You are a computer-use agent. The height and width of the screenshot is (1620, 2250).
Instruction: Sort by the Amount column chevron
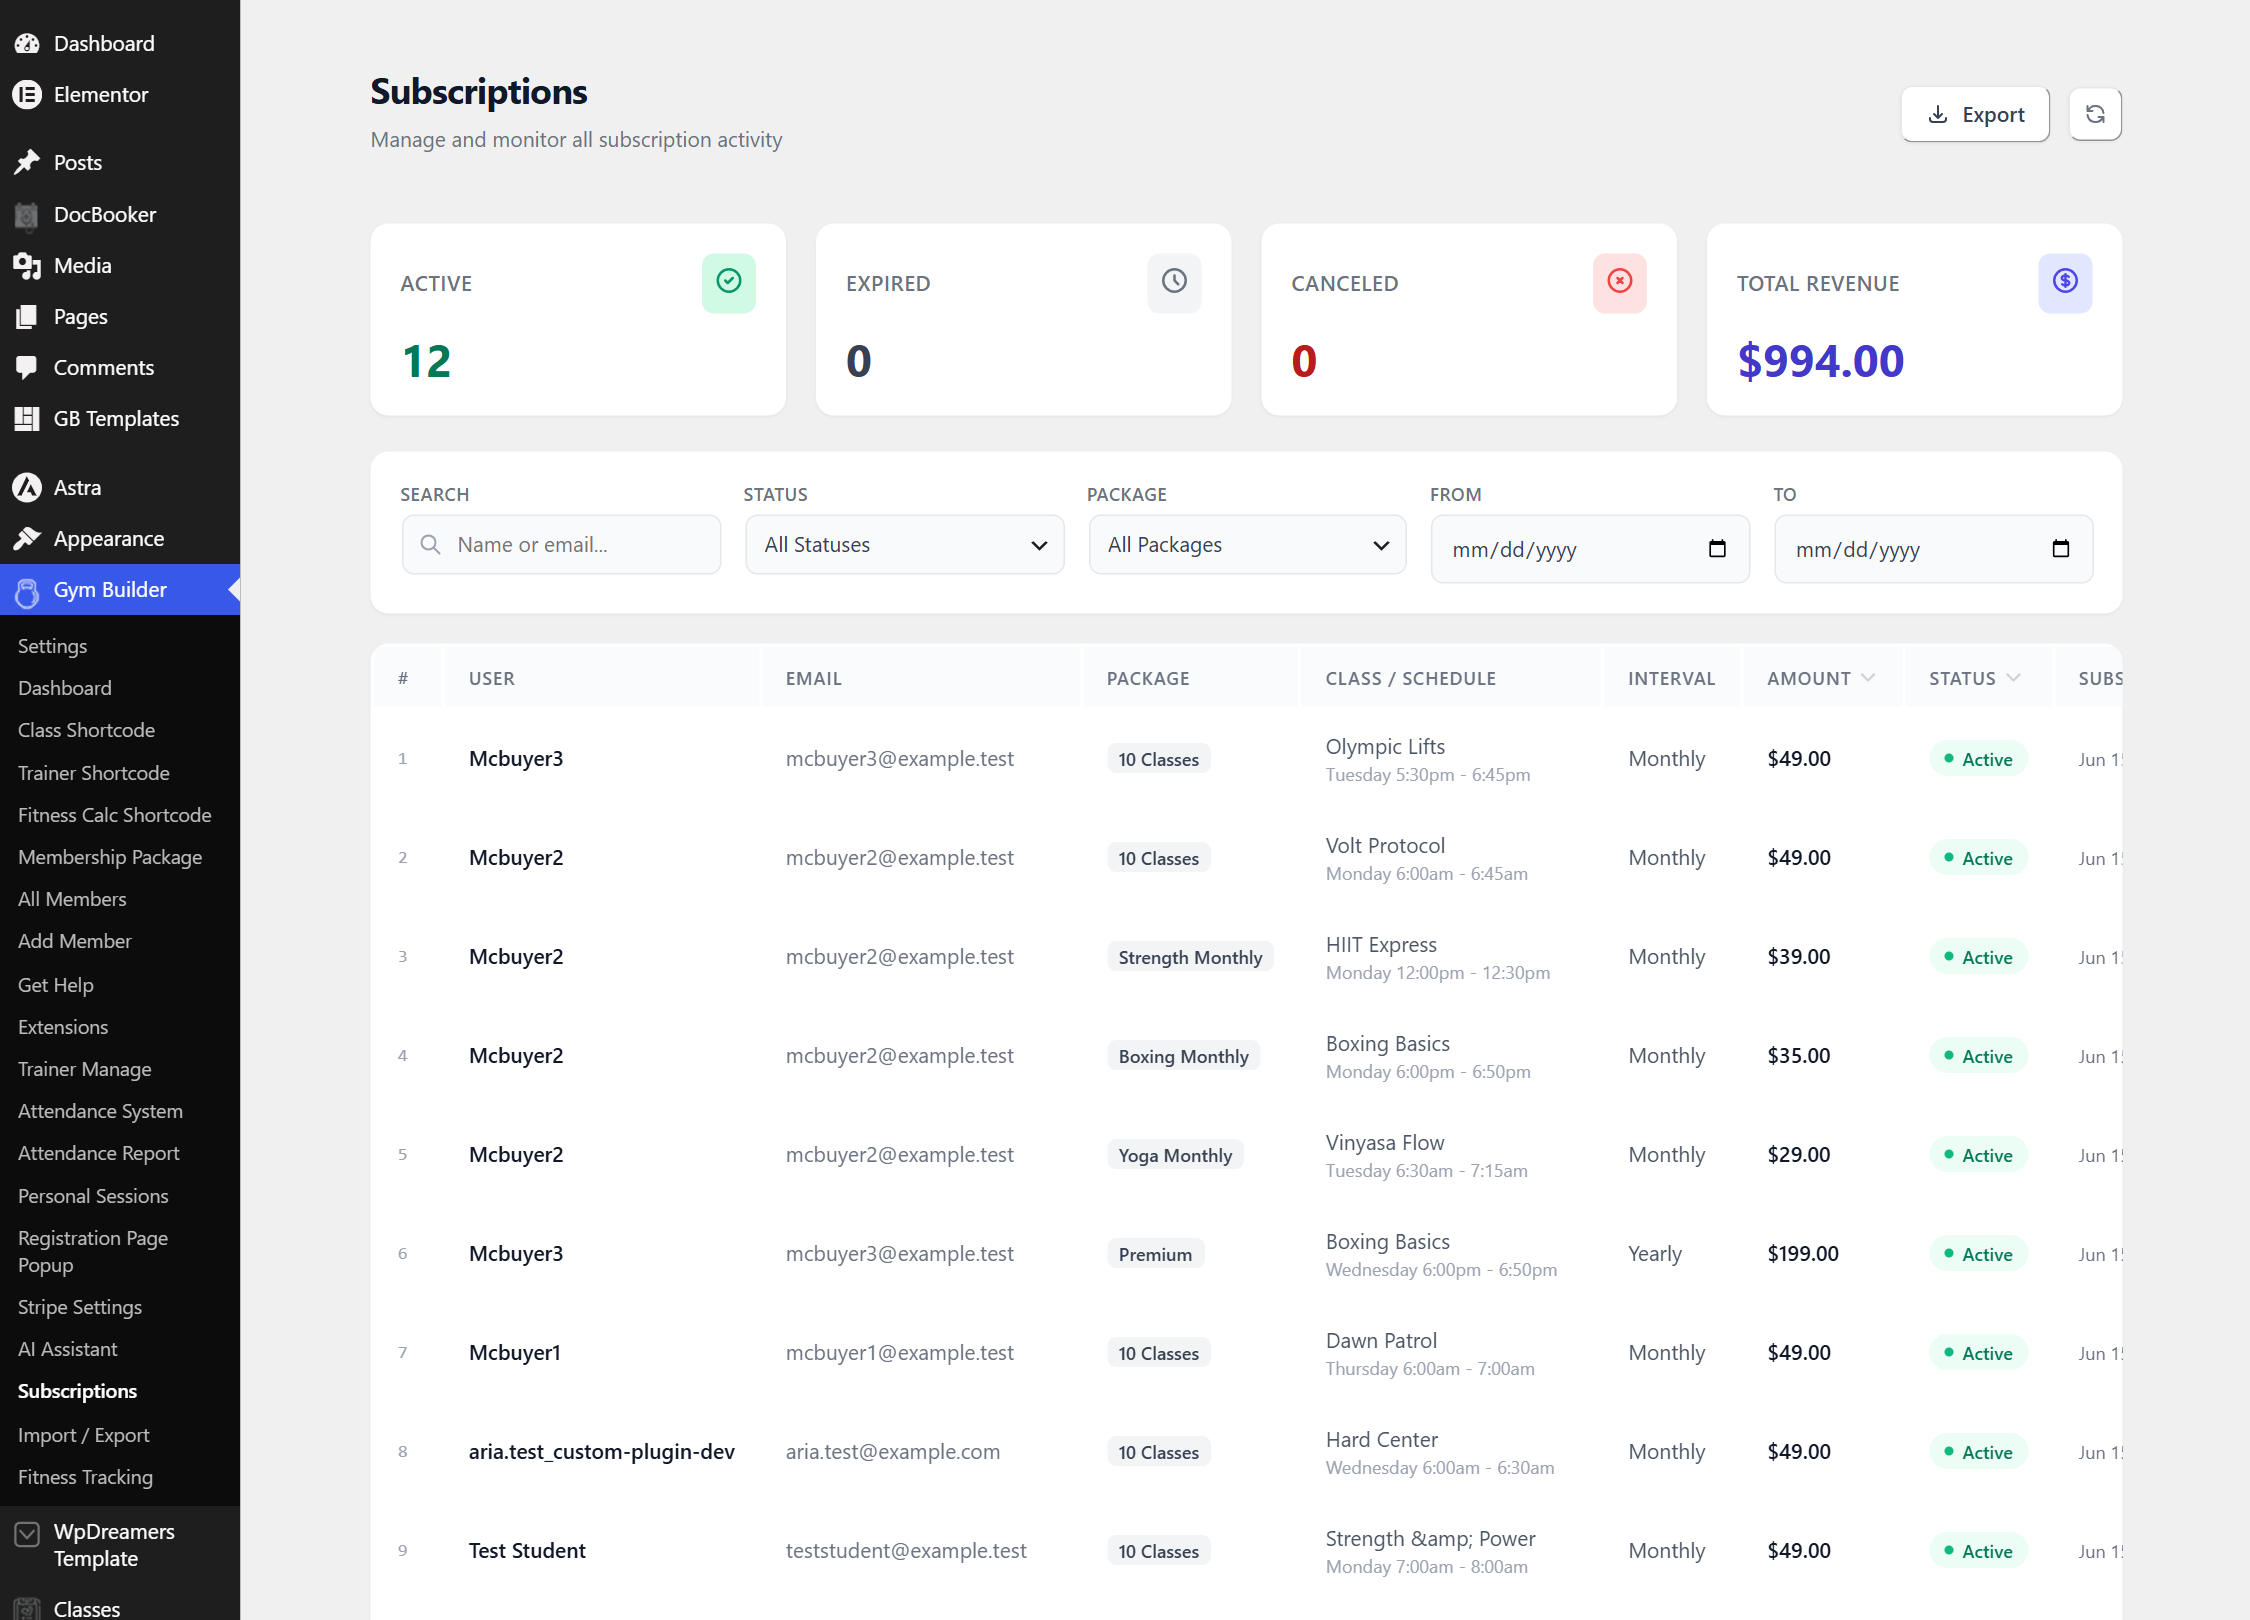pyautogui.click(x=1867, y=678)
